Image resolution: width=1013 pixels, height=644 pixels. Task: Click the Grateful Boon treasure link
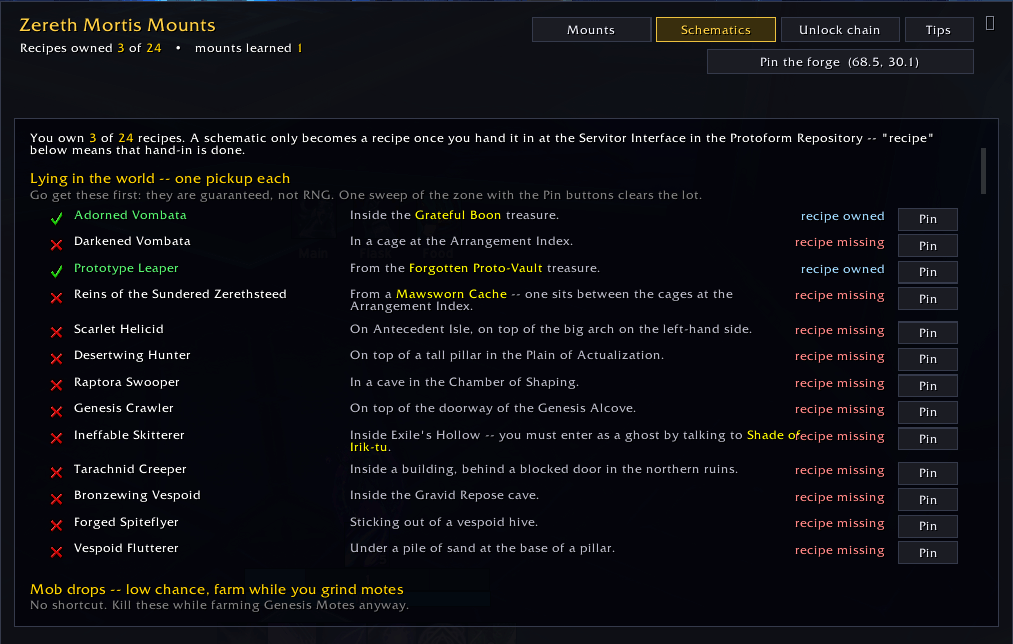point(457,214)
